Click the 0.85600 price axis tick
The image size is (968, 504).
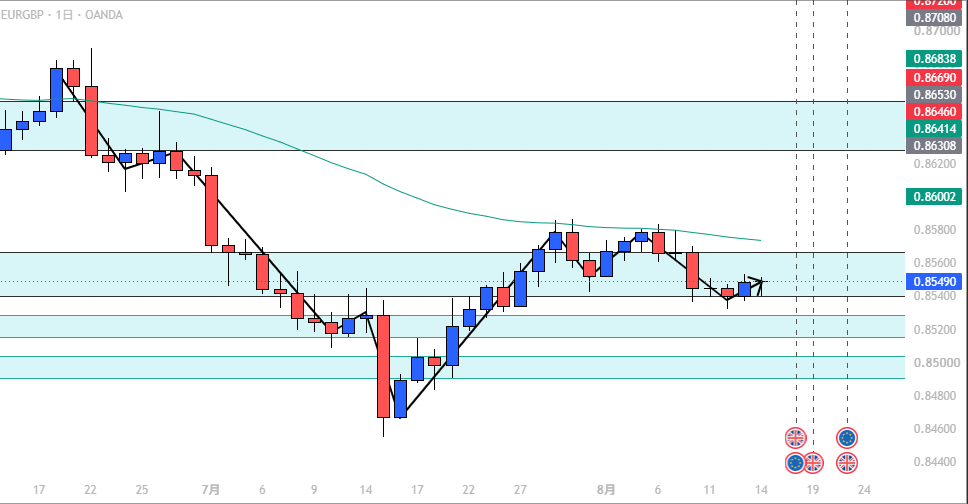click(x=937, y=262)
